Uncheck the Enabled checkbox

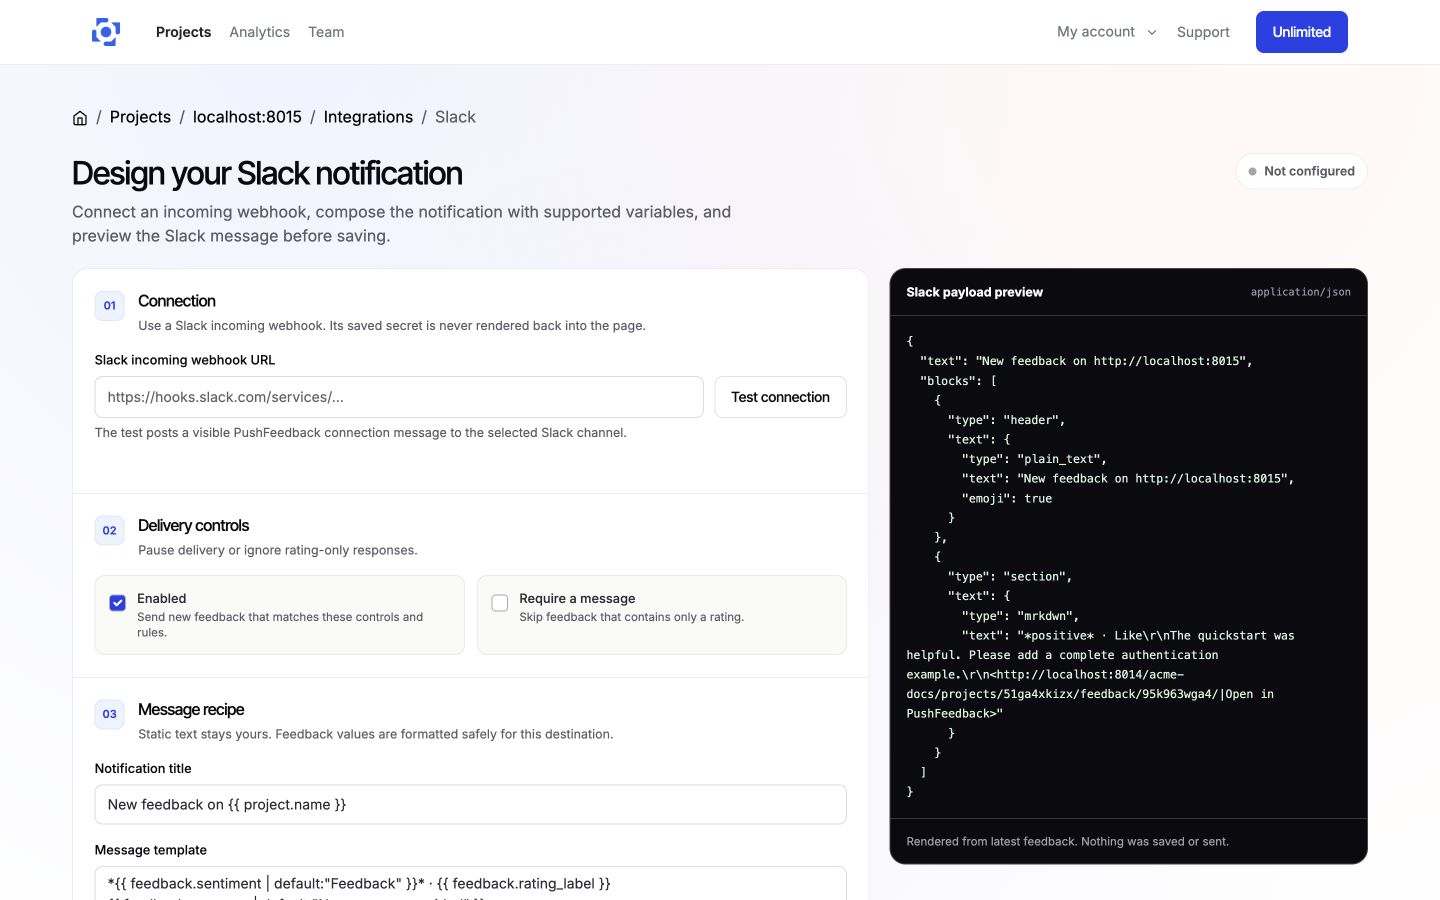(x=117, y=603)
